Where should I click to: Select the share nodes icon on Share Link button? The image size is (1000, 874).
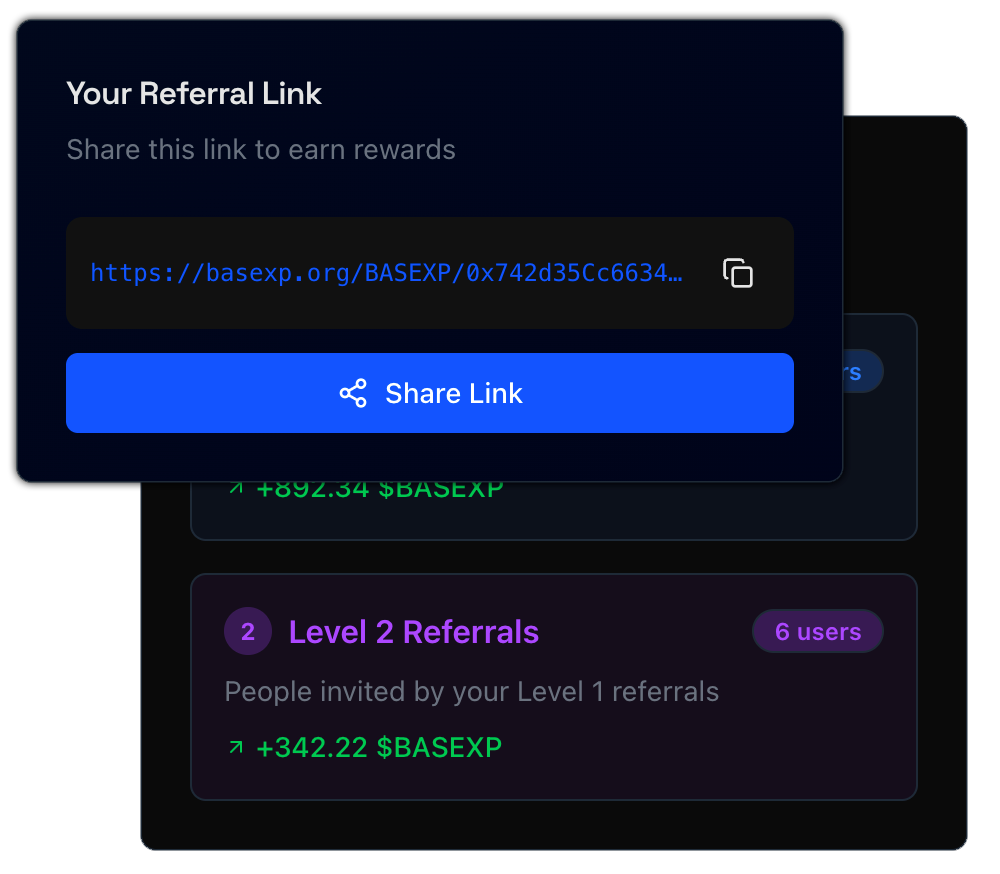pos(353,393)
